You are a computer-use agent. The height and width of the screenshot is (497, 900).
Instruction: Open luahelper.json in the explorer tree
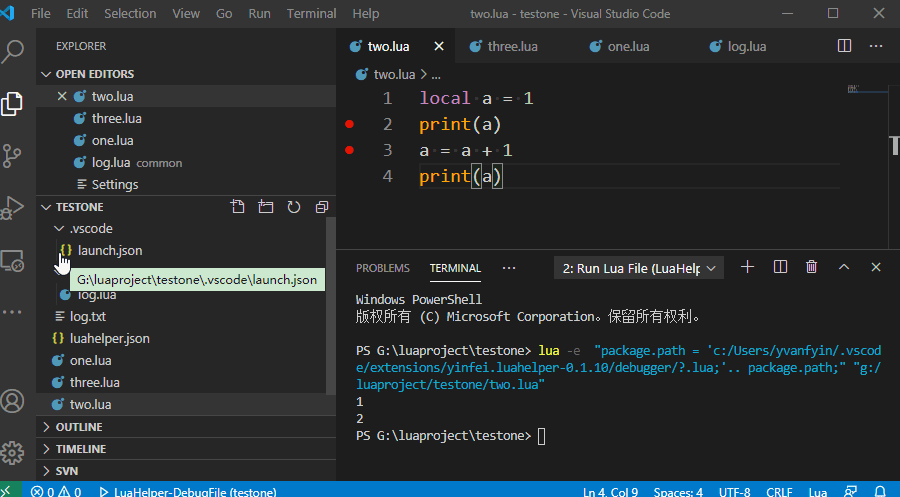(110, 339)
